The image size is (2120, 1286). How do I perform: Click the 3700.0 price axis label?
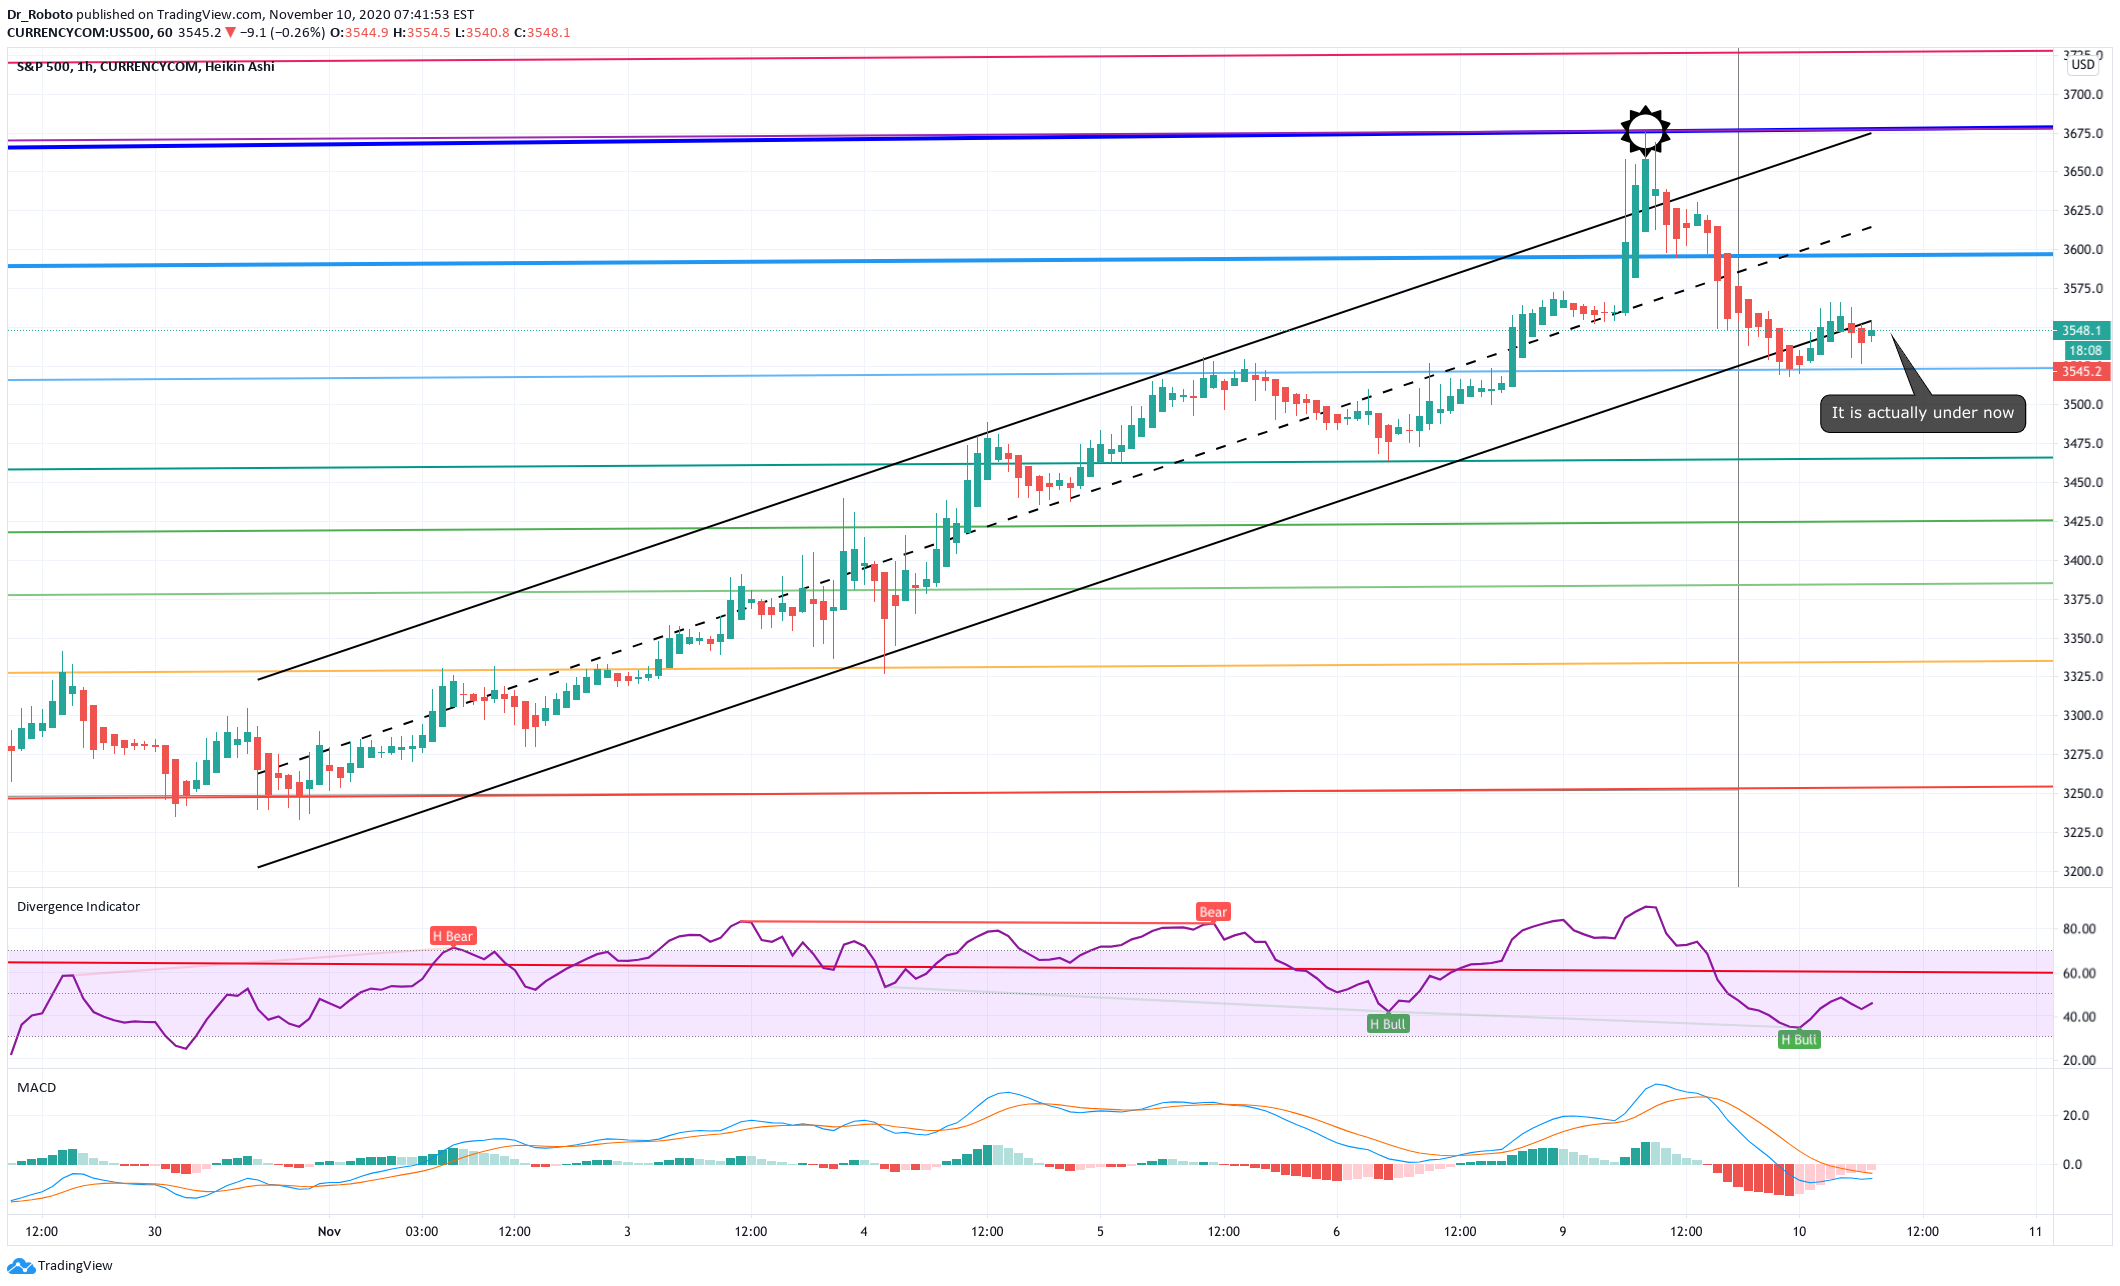(x=2083, y=95)
